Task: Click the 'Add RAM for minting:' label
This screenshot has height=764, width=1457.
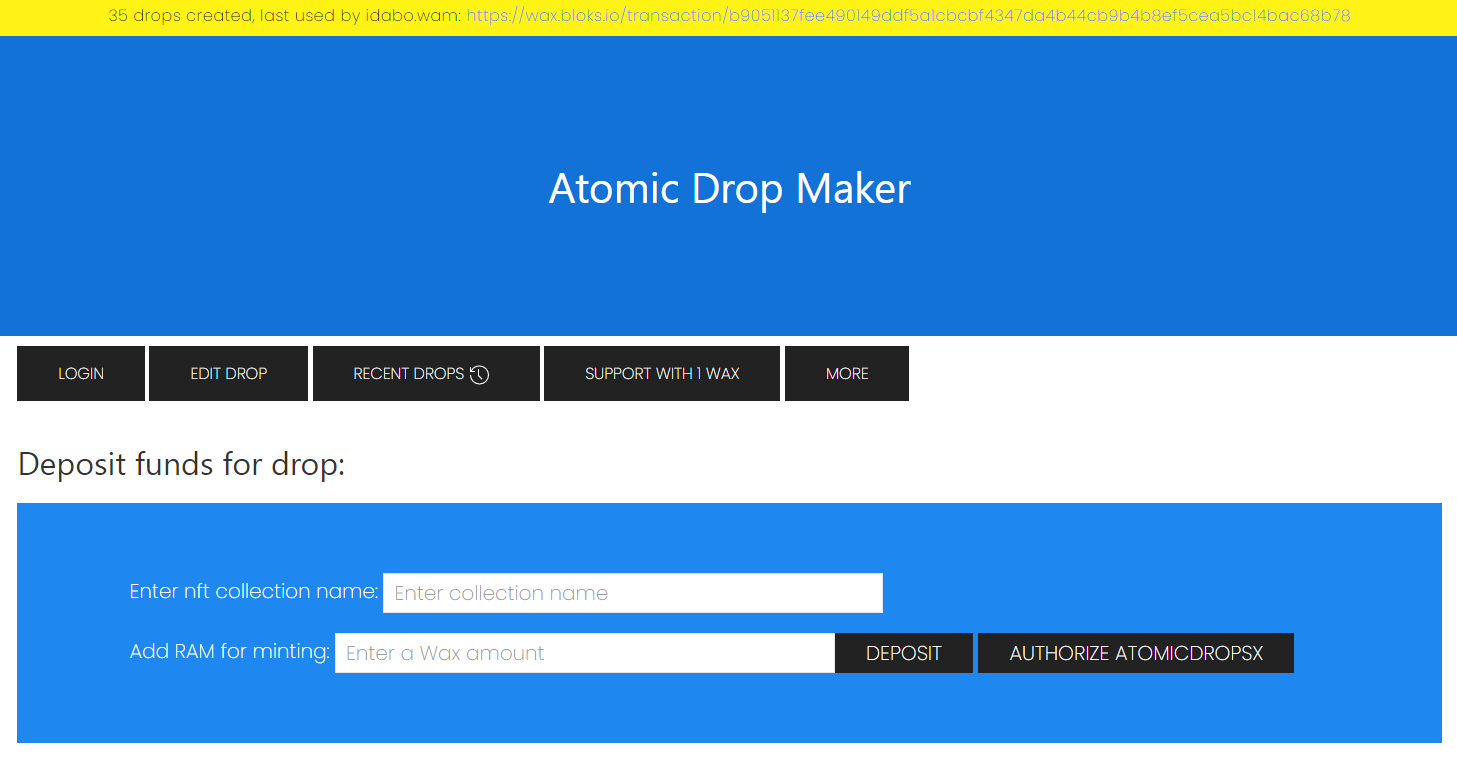Action: pyautogui.click(x=230, y=652)
